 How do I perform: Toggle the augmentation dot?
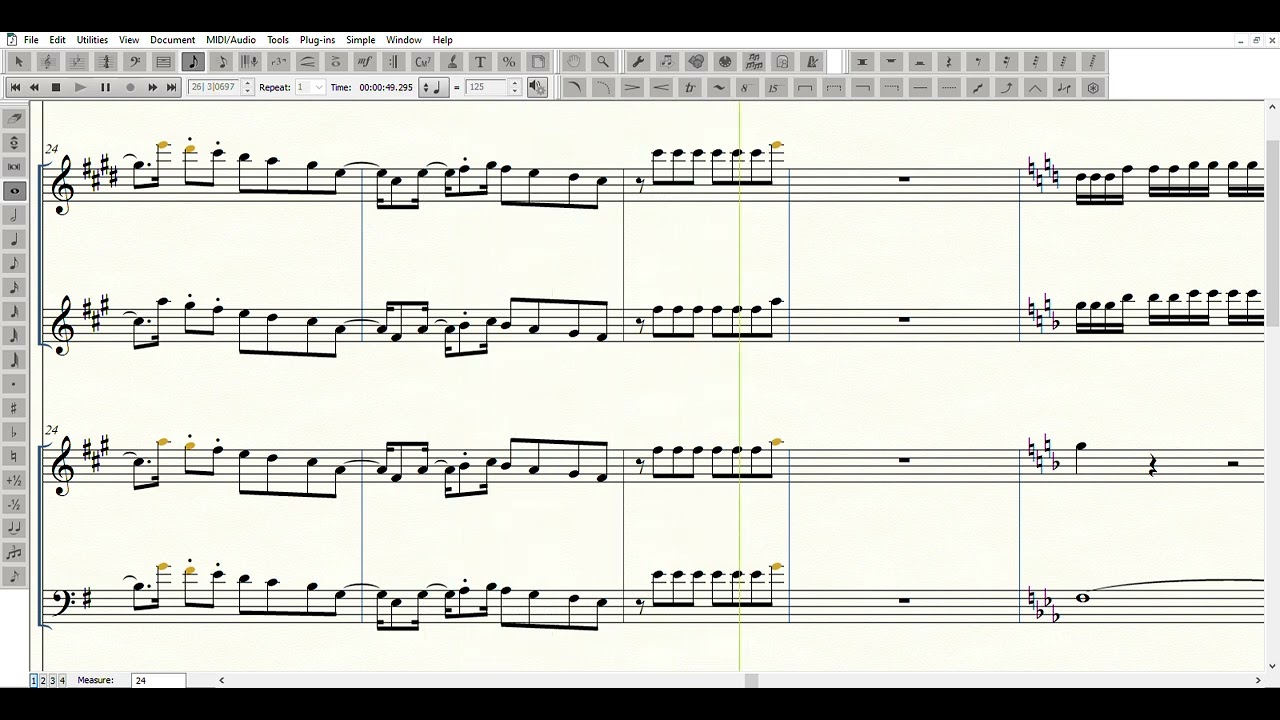click(x=15, y=384)
